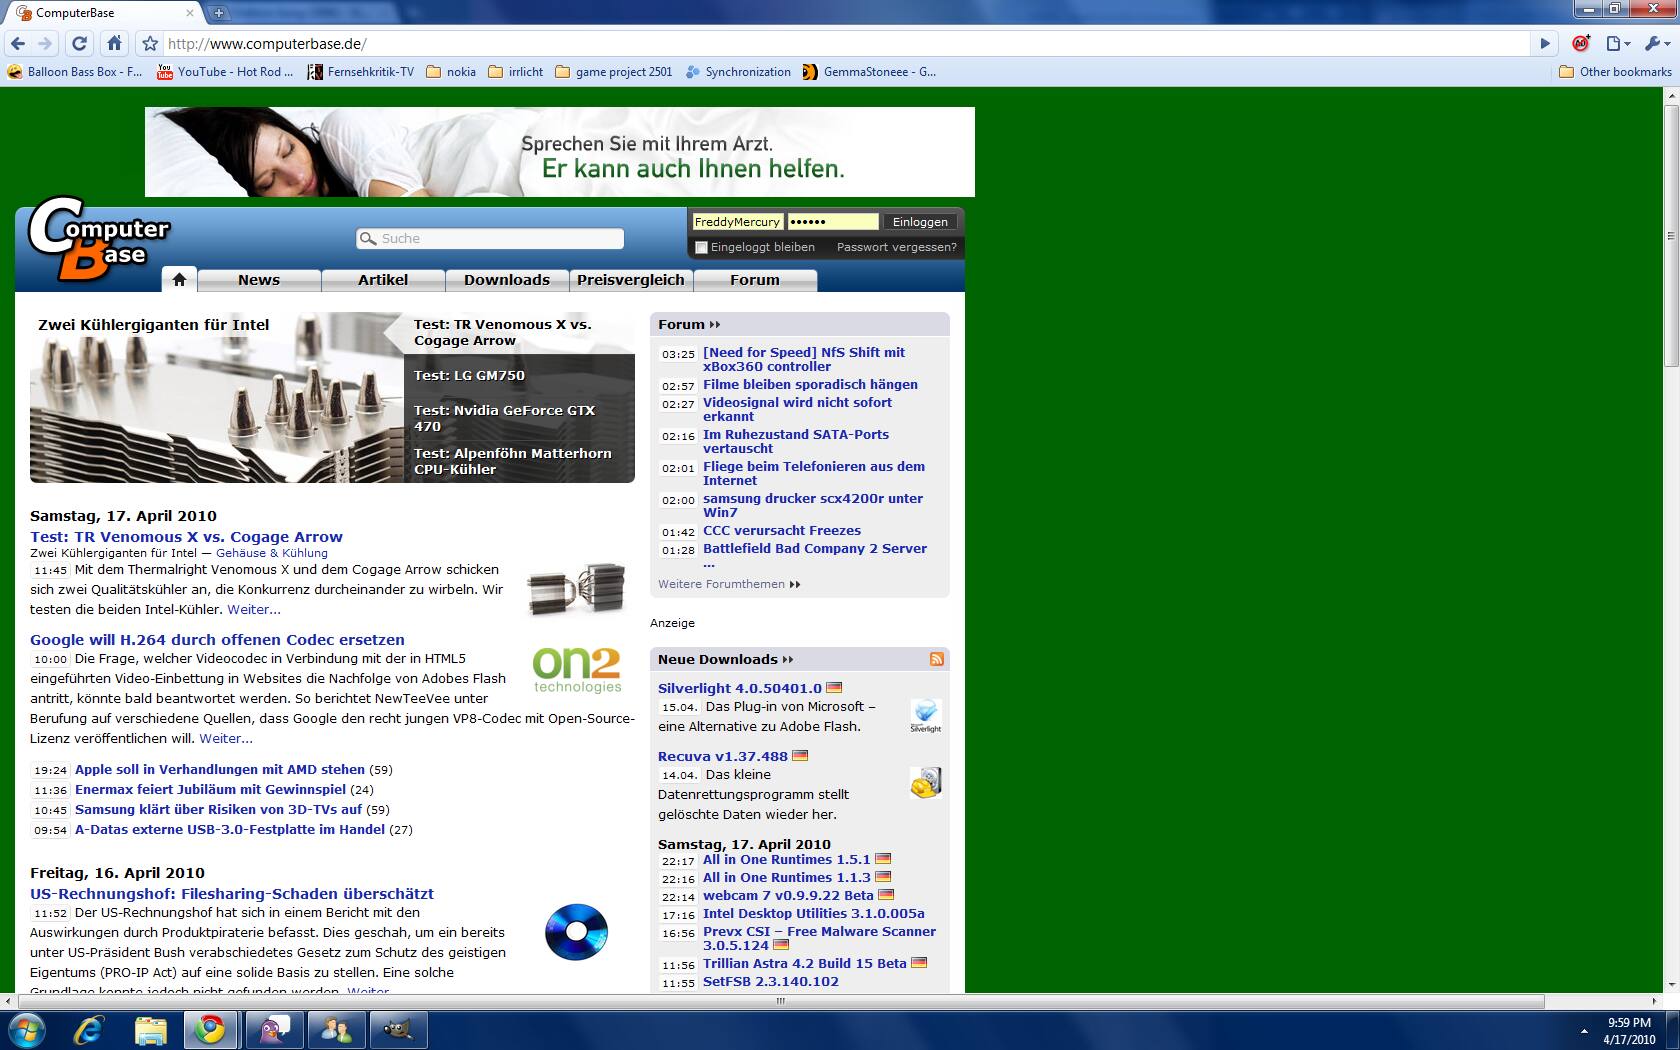The height and width of the screenshot is (1050, 1680).
Task: Open forum thread Filme bleiben sporadisch hängen
Action: [x=810, y=384]
